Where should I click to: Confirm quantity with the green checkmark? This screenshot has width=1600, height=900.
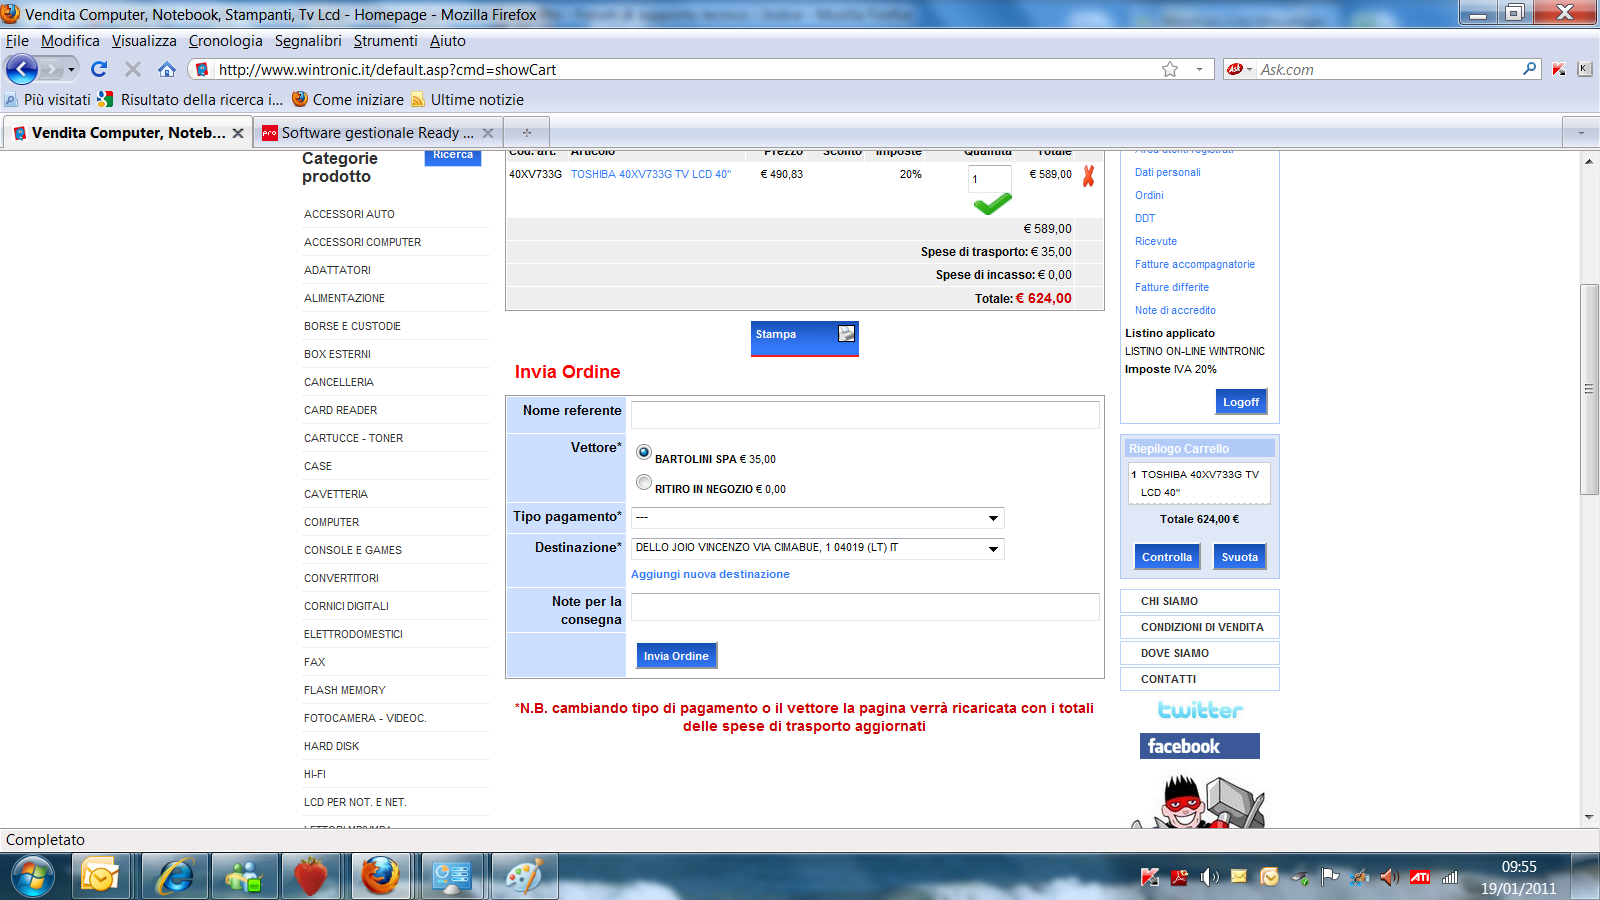click(992, 204)
